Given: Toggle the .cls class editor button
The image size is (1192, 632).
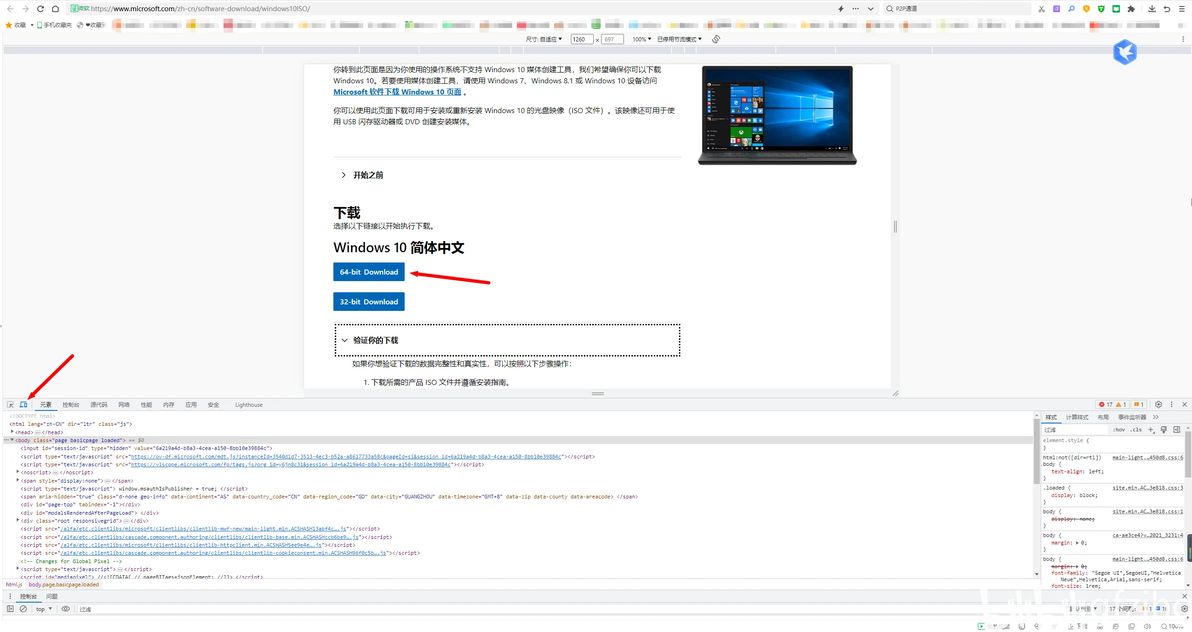Looking at the screenshot, I should click(x=1136, y=430).
